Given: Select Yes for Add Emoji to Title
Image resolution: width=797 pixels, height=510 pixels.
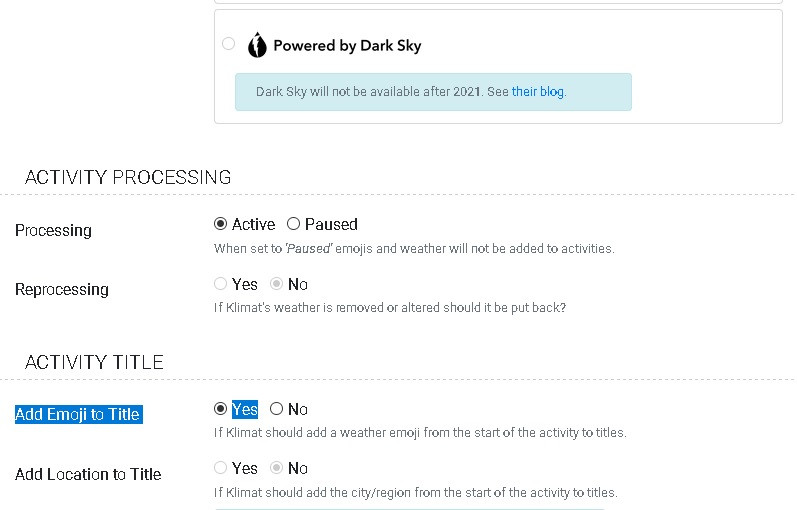Looking at the screenshot, I should pyautogui.click(x=220, y=409).
